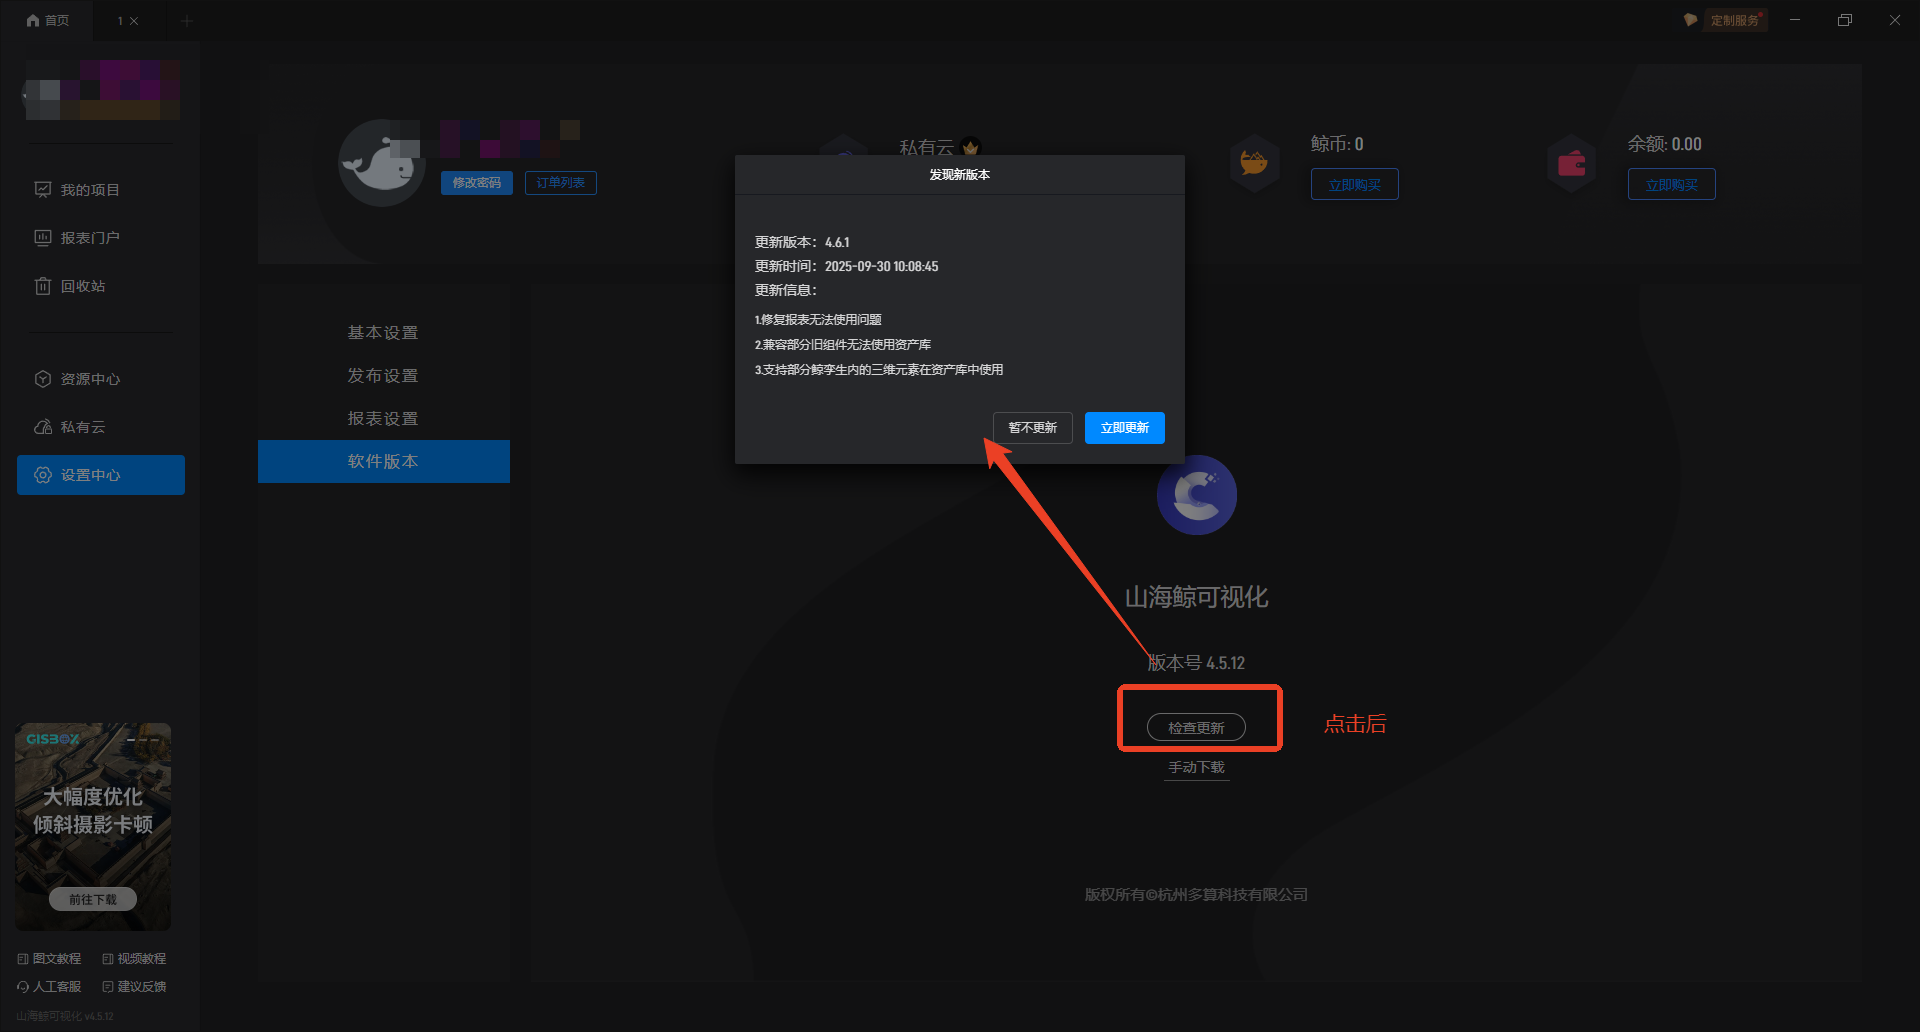1920x1032 pixels.
Task: Select the 报表设置 tab
Action: [x=383, y=419]
